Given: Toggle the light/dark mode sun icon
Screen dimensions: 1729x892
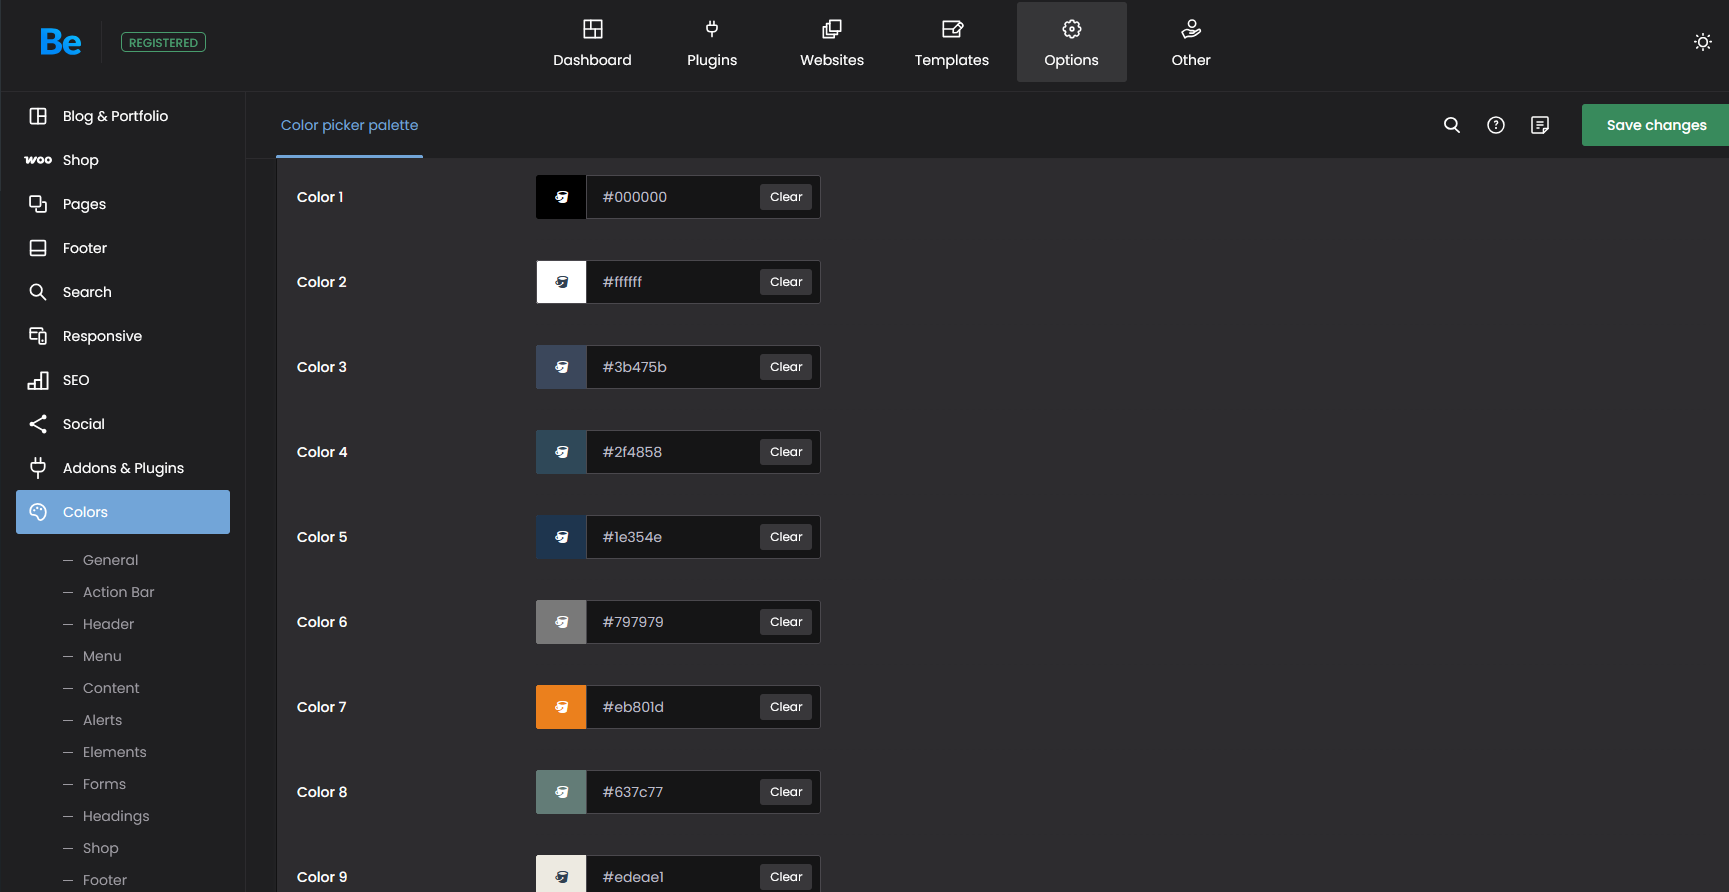Looking at the screenshot, I should point(1703,42).
